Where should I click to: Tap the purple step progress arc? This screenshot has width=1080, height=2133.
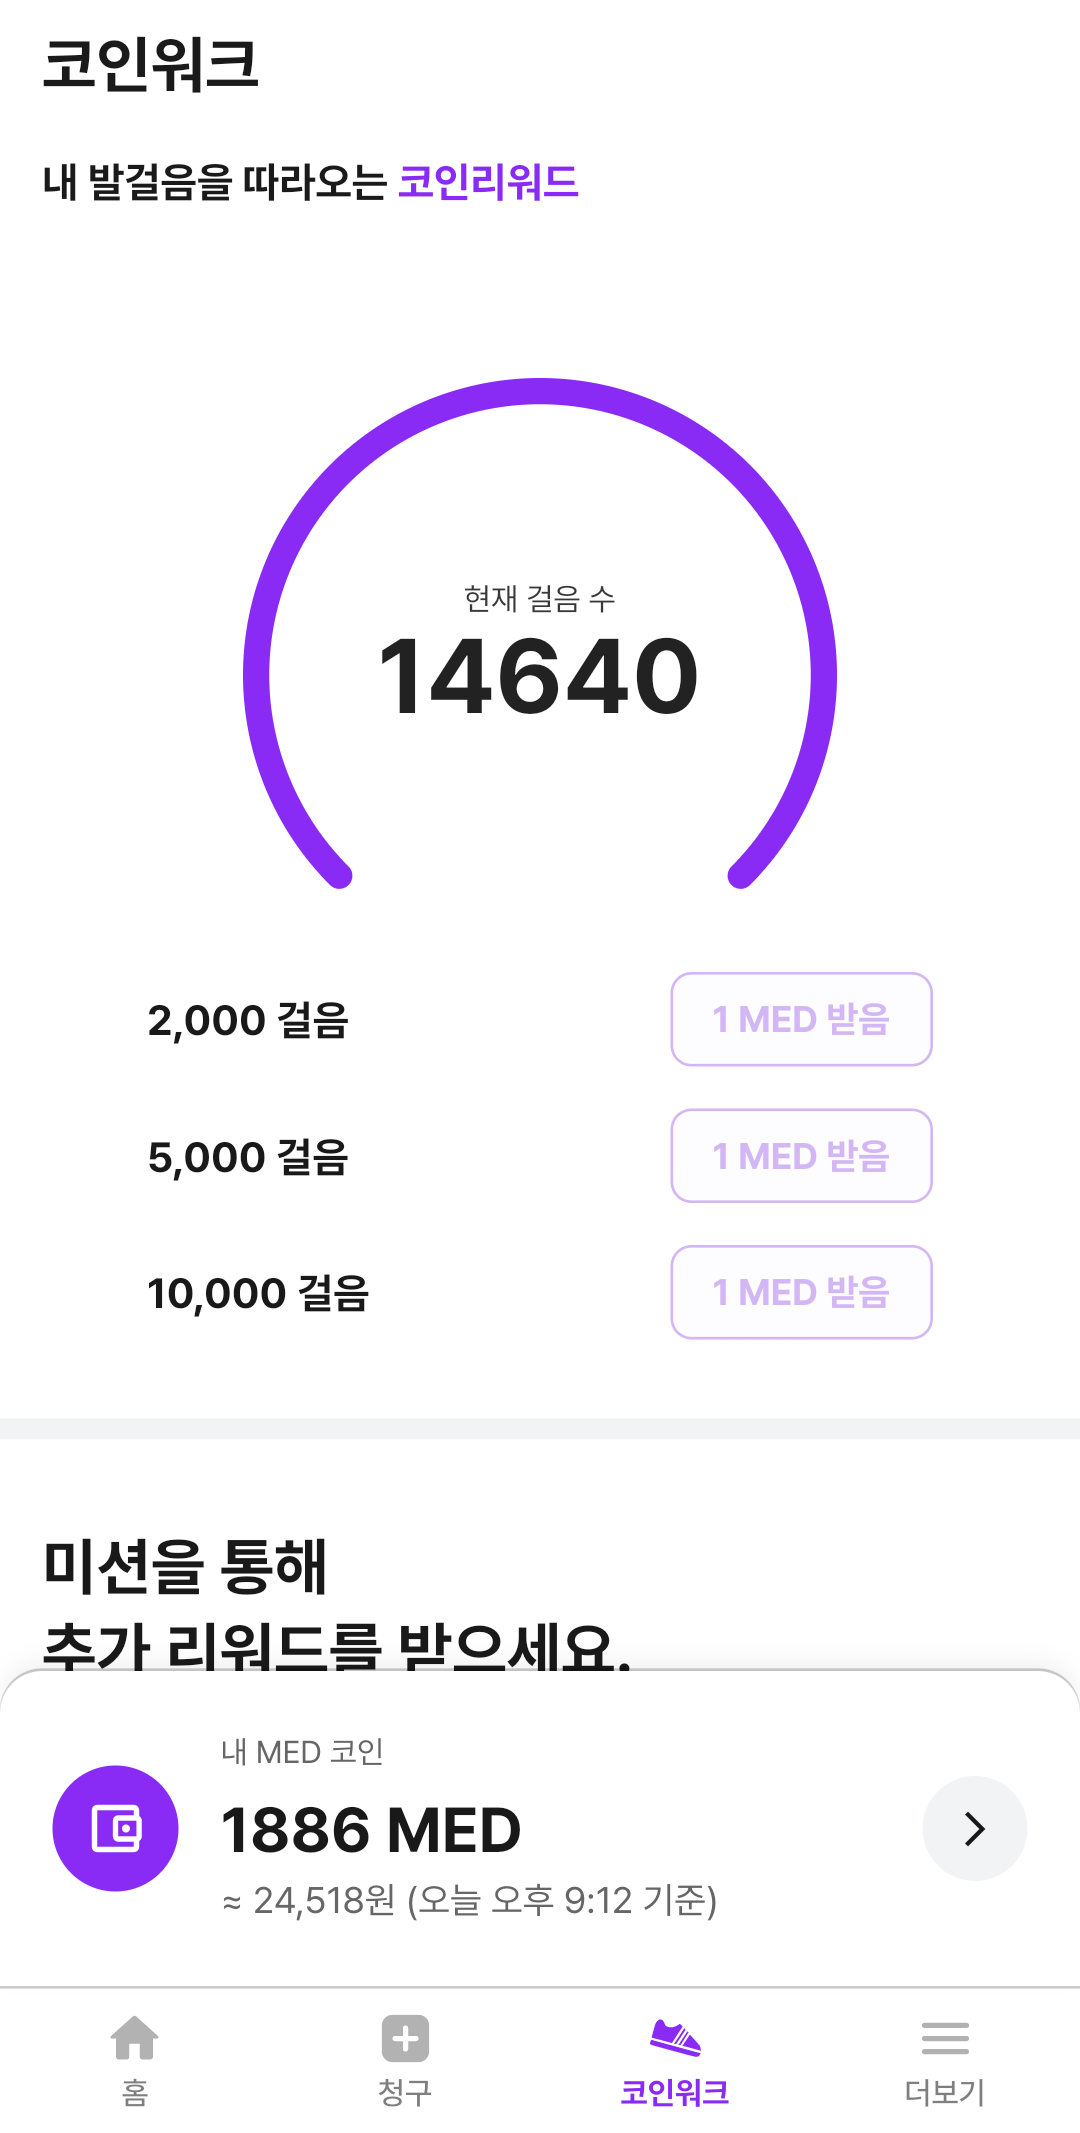click(540, 392)
